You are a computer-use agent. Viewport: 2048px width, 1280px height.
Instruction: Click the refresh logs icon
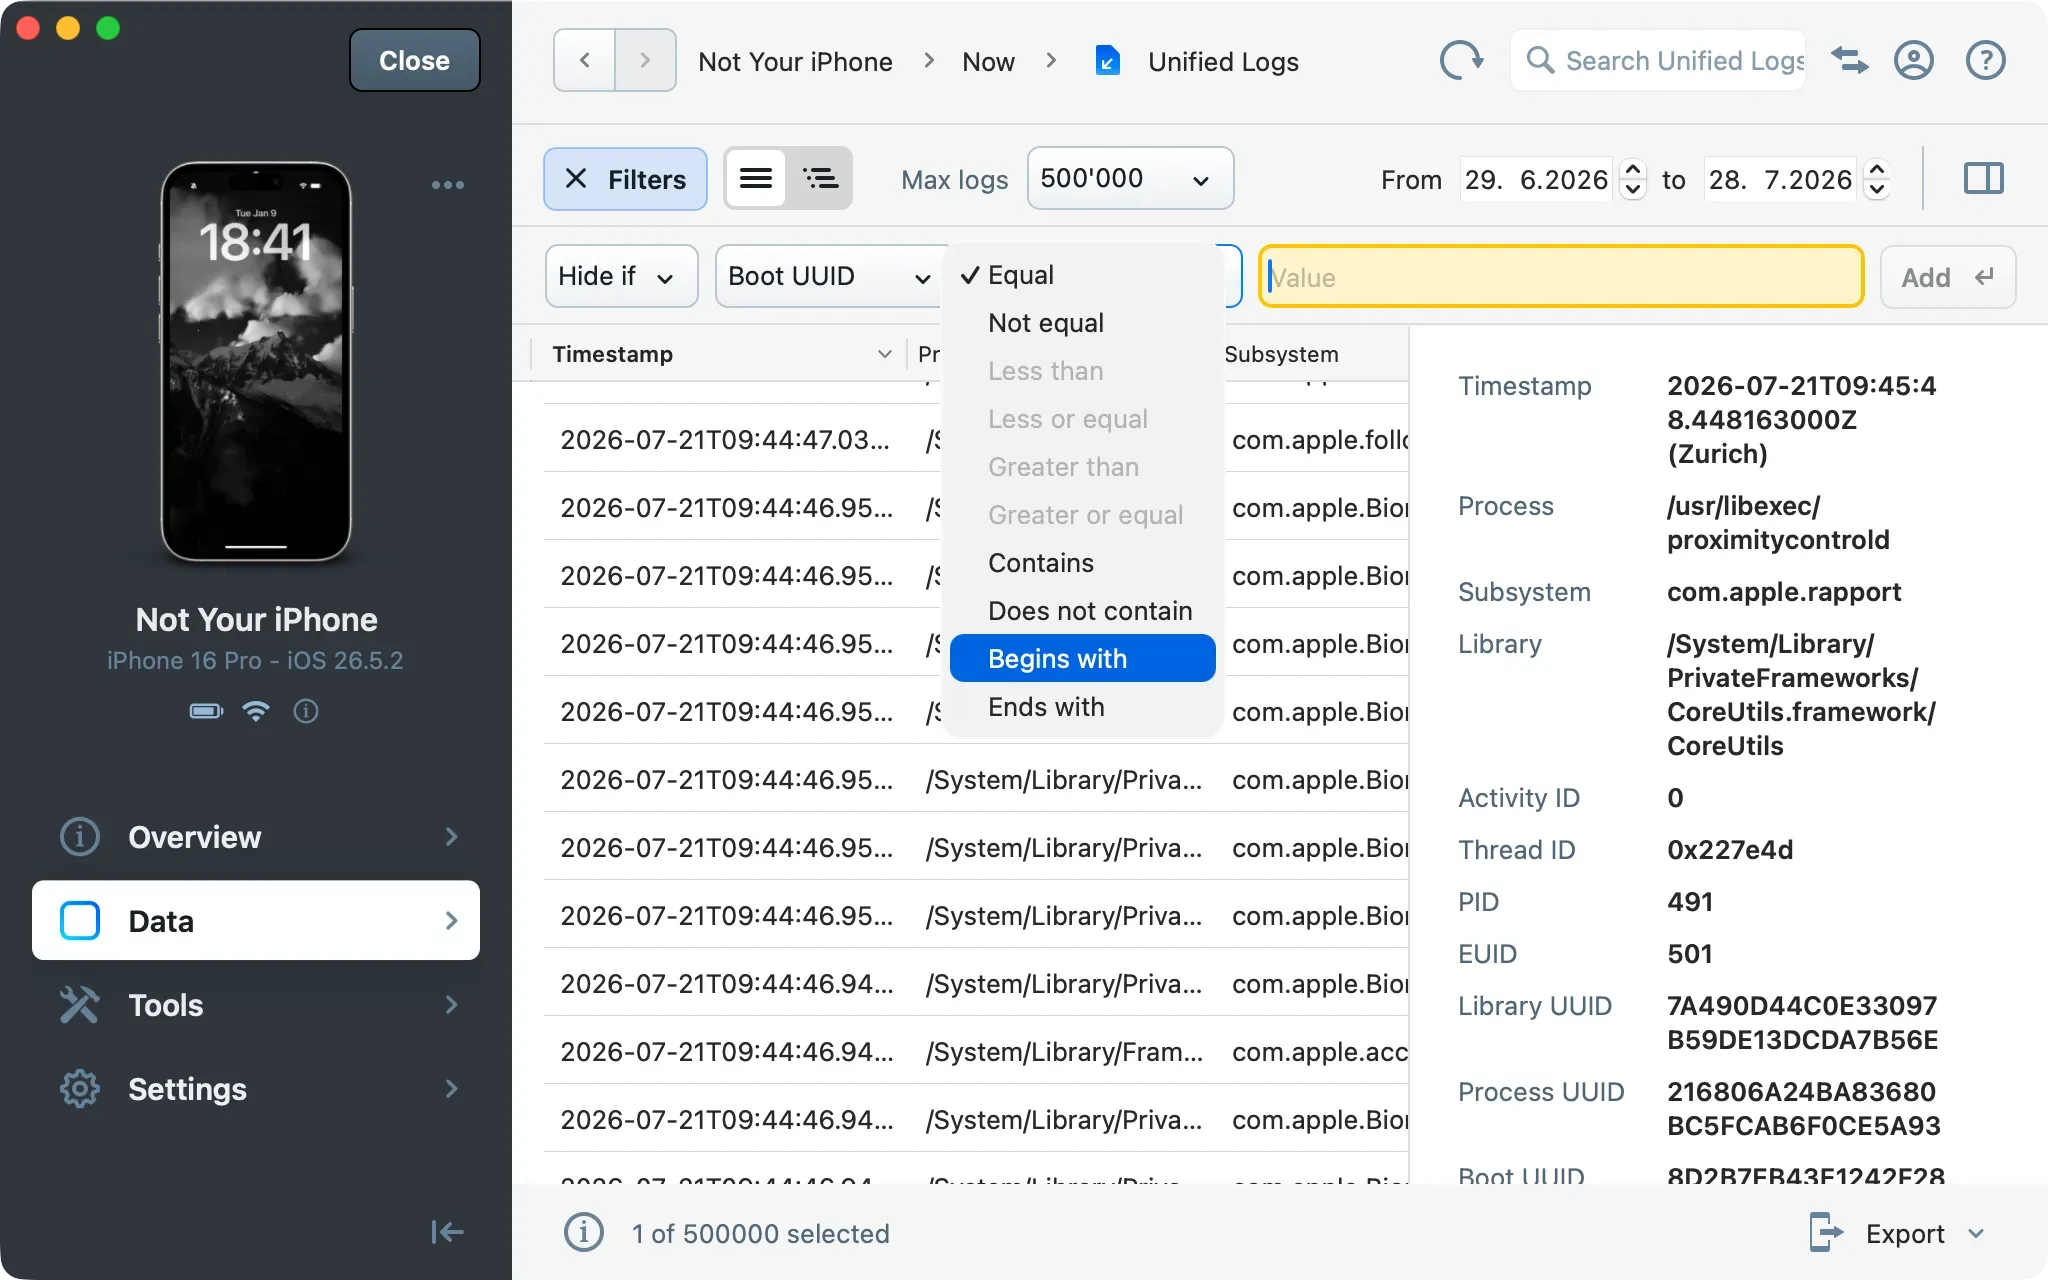pyautogui.click(x=1461, y=61)
